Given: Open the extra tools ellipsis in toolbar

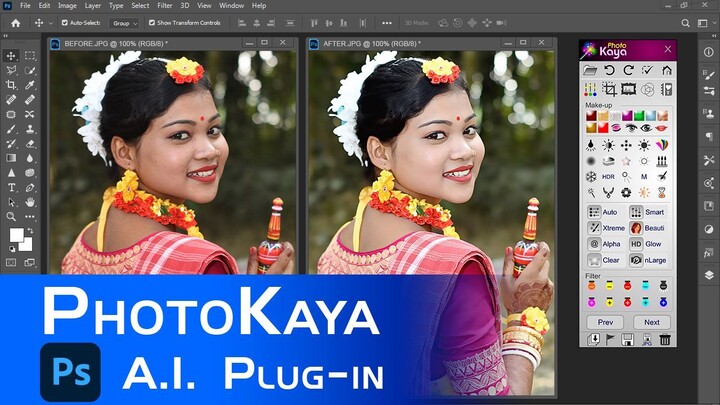Looking at the screenshot, I should point(30,217).
